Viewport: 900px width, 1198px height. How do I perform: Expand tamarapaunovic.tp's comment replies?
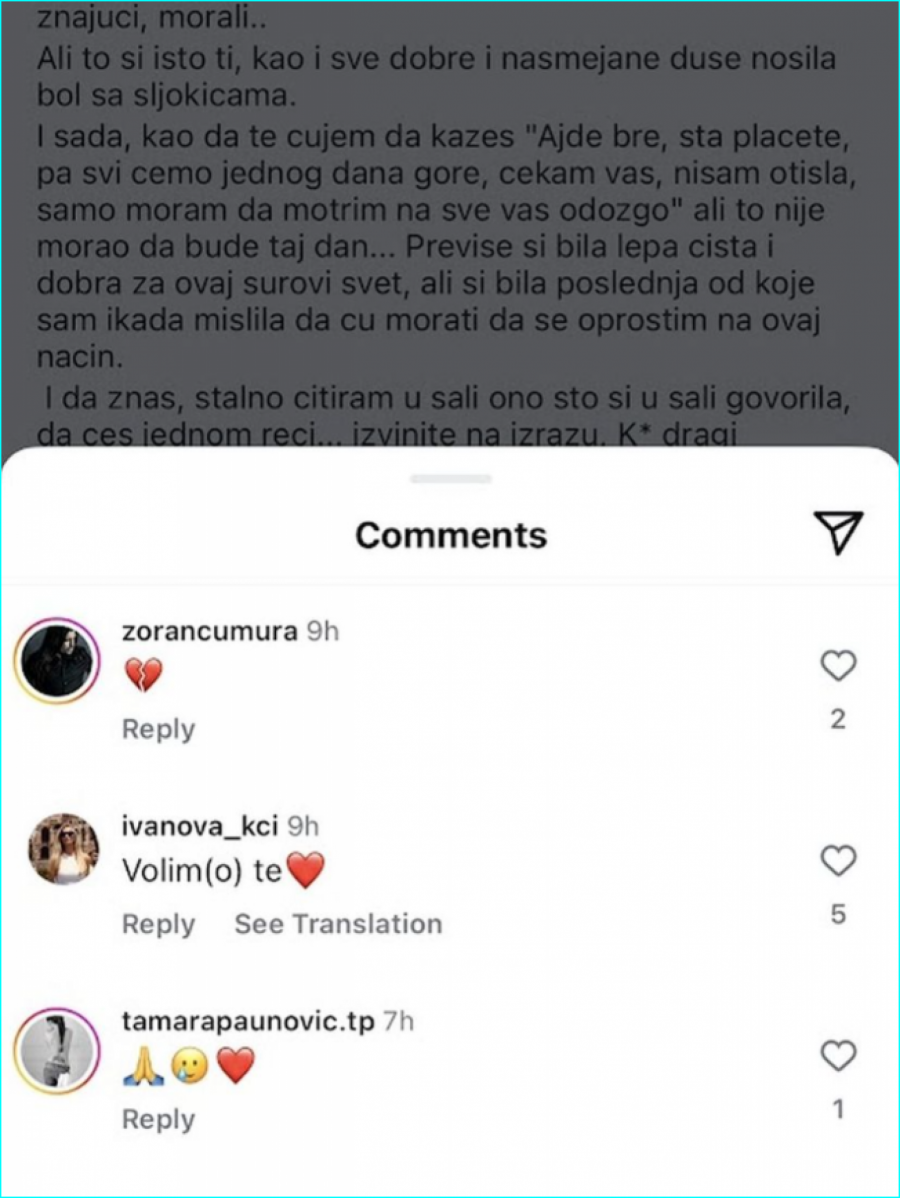click(x=157, y=1119)
